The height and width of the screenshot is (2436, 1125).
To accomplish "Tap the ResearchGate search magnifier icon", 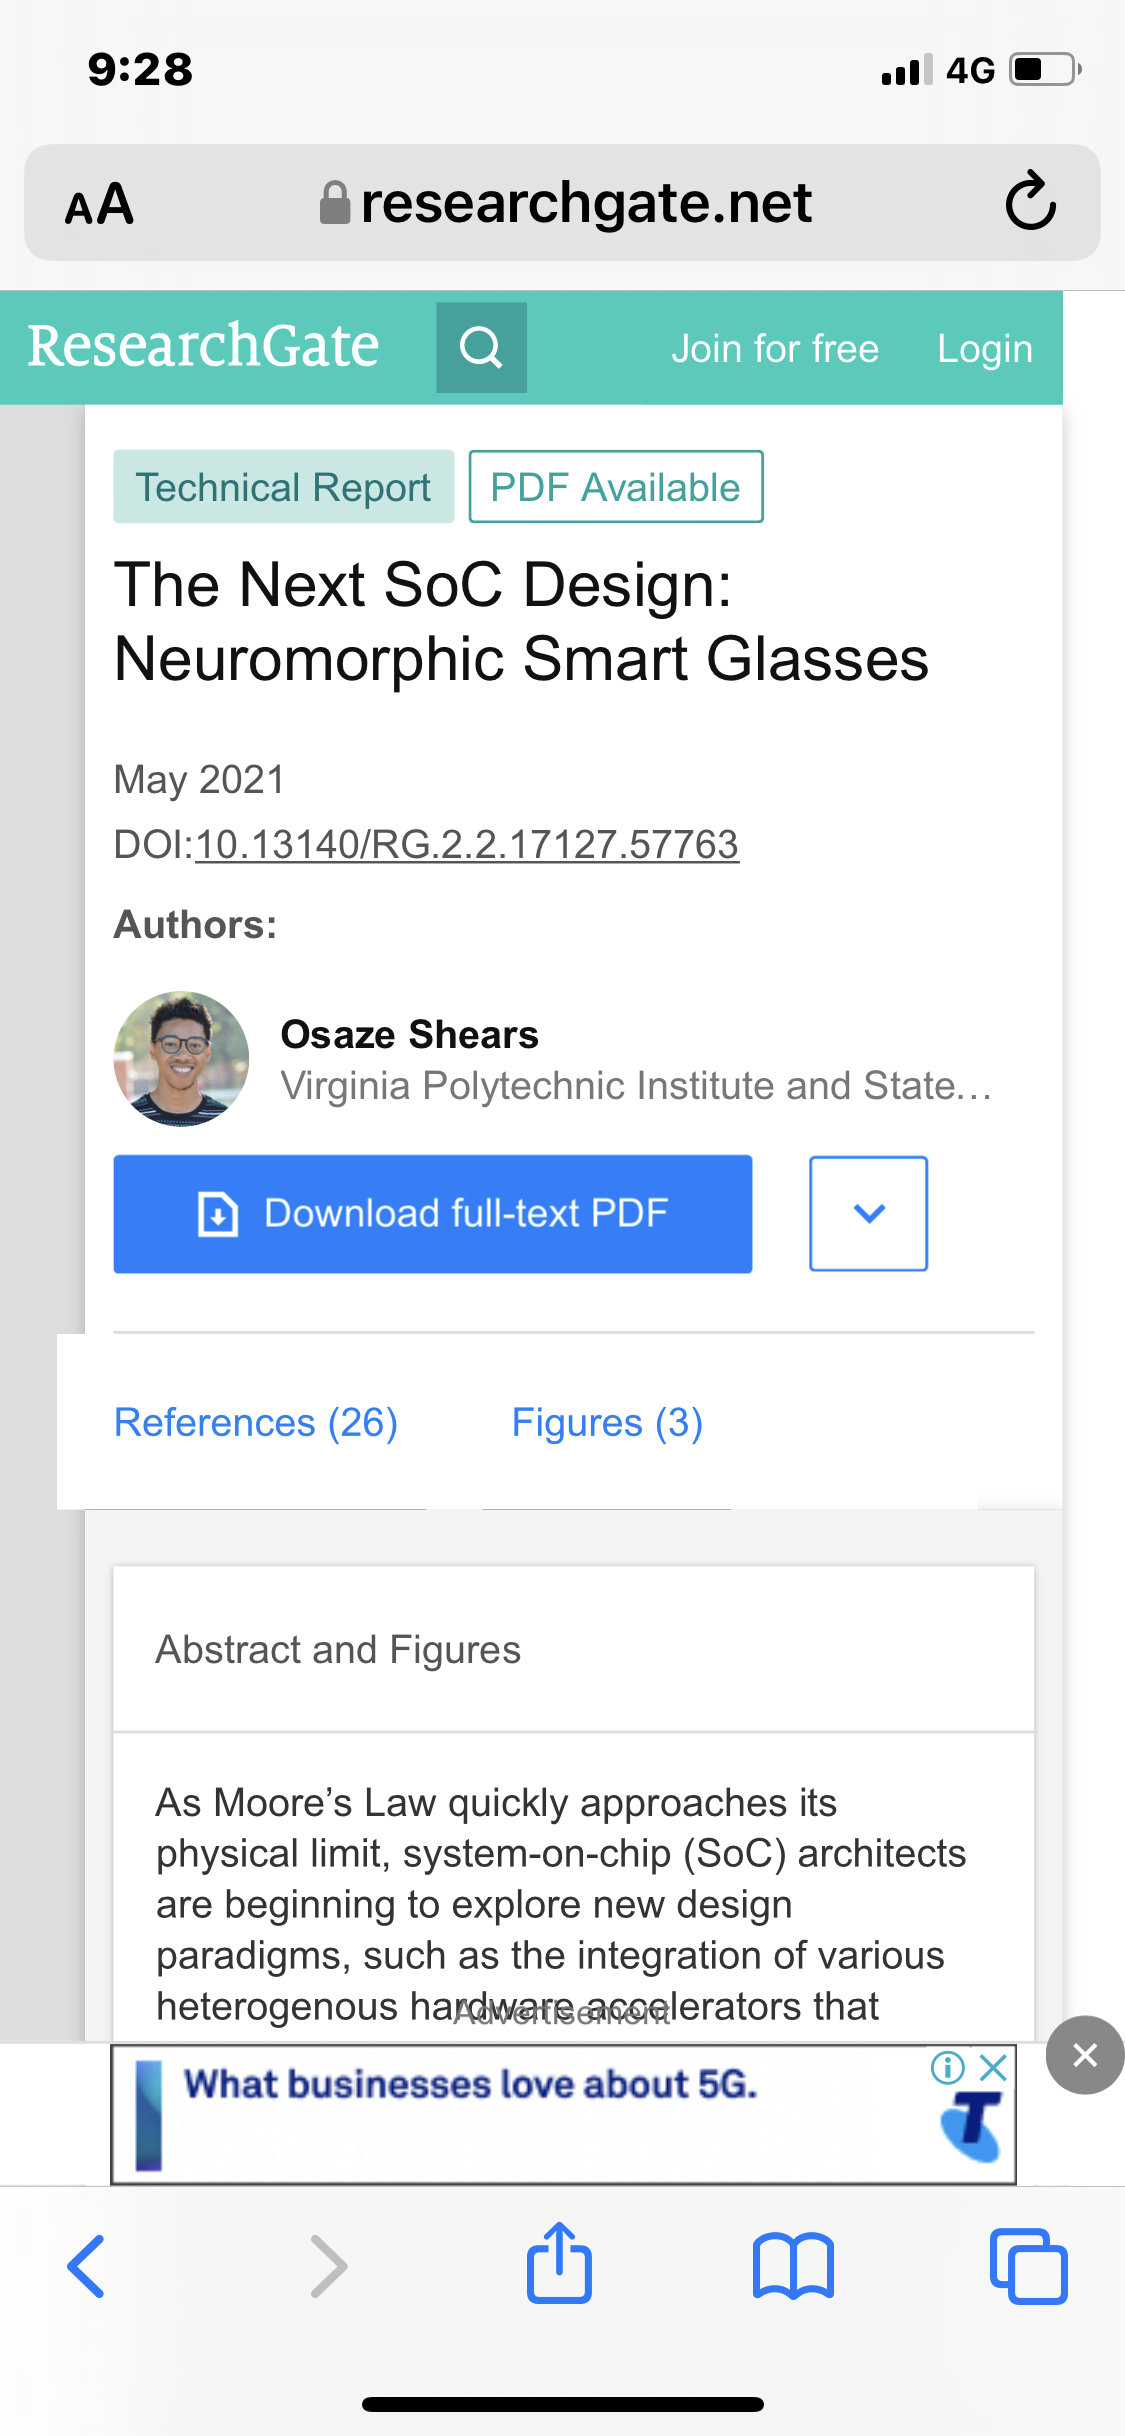I will (x=481, y=348).
